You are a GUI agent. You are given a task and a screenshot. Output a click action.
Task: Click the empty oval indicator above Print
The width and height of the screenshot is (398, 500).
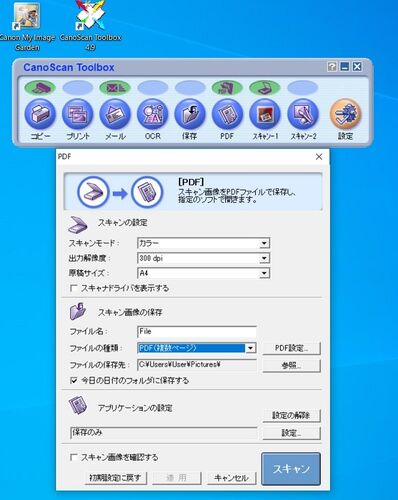coord(78,88)
